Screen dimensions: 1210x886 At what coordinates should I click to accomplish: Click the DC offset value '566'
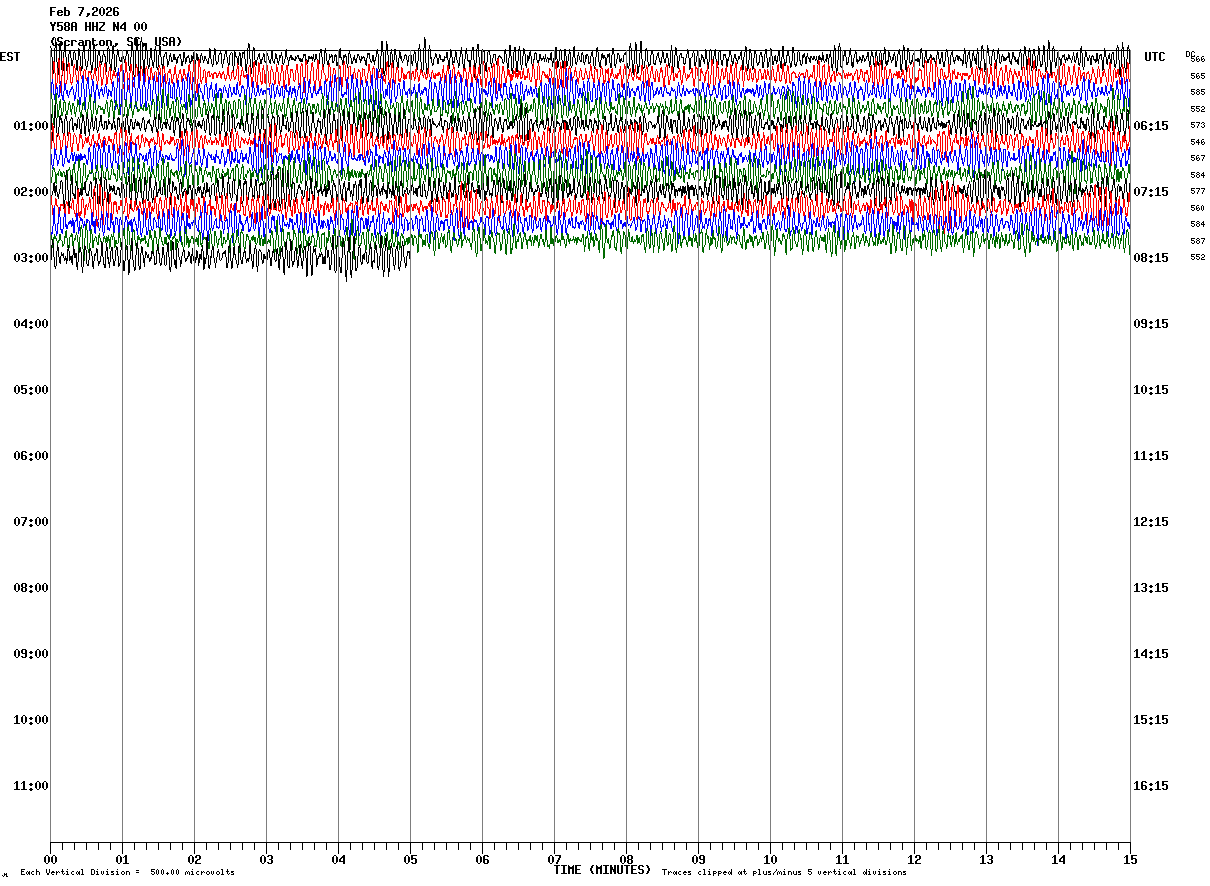click(x=1198, y=60)
